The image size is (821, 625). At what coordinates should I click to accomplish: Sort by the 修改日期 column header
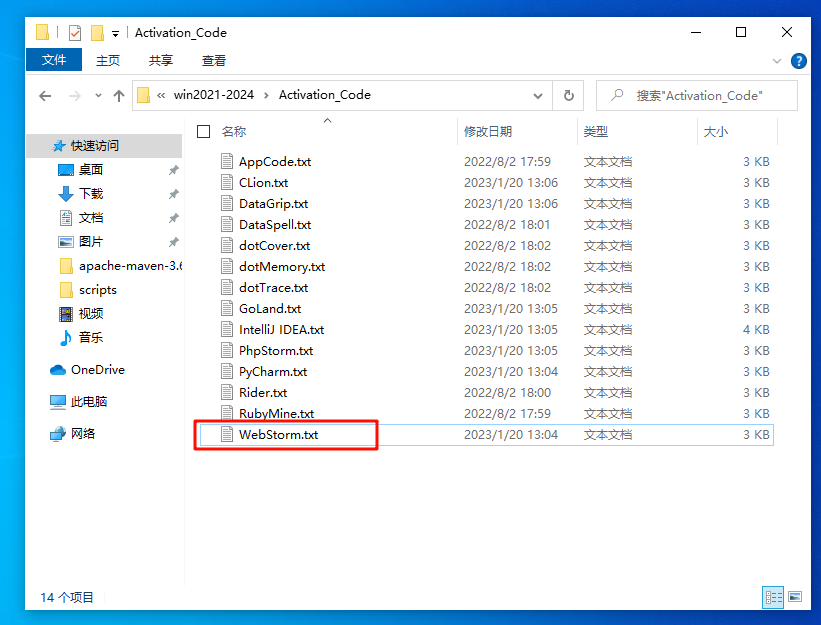point(488,131)
